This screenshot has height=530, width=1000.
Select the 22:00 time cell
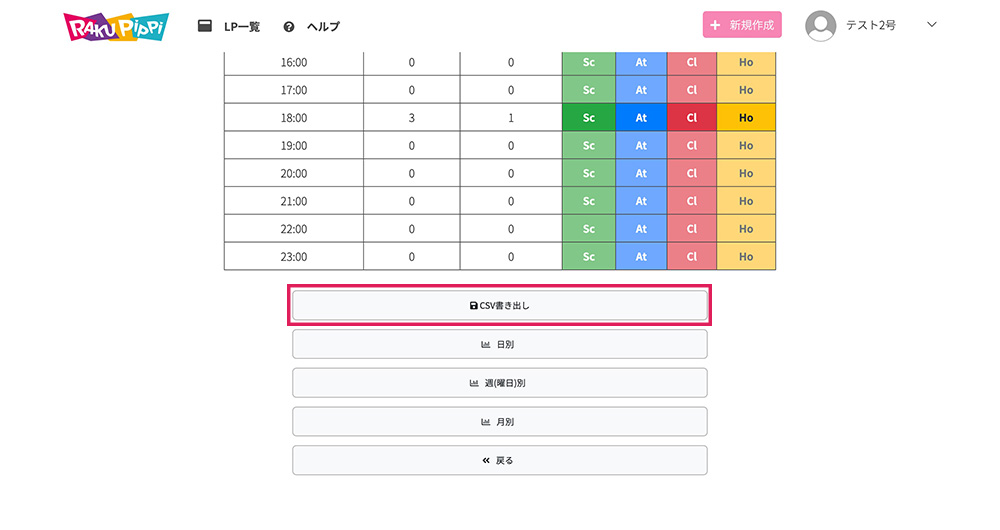[x=294, y=229]
